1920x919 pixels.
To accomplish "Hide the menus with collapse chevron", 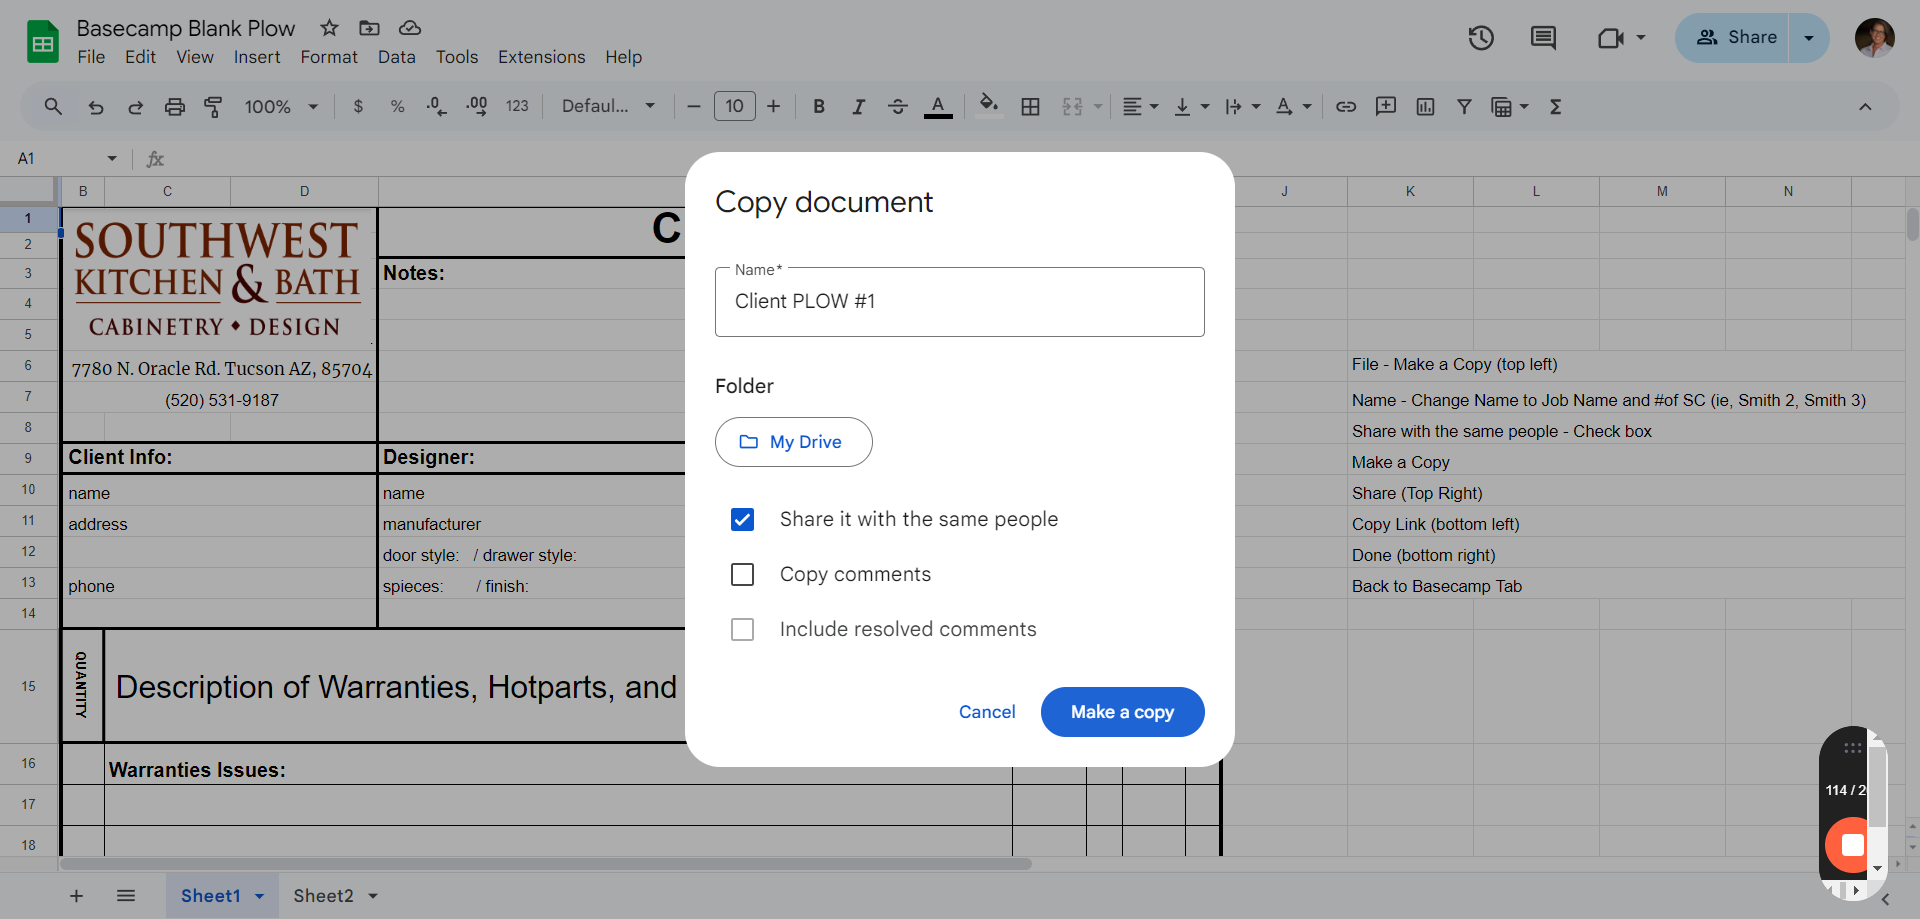I will [x=1865, y=106].
